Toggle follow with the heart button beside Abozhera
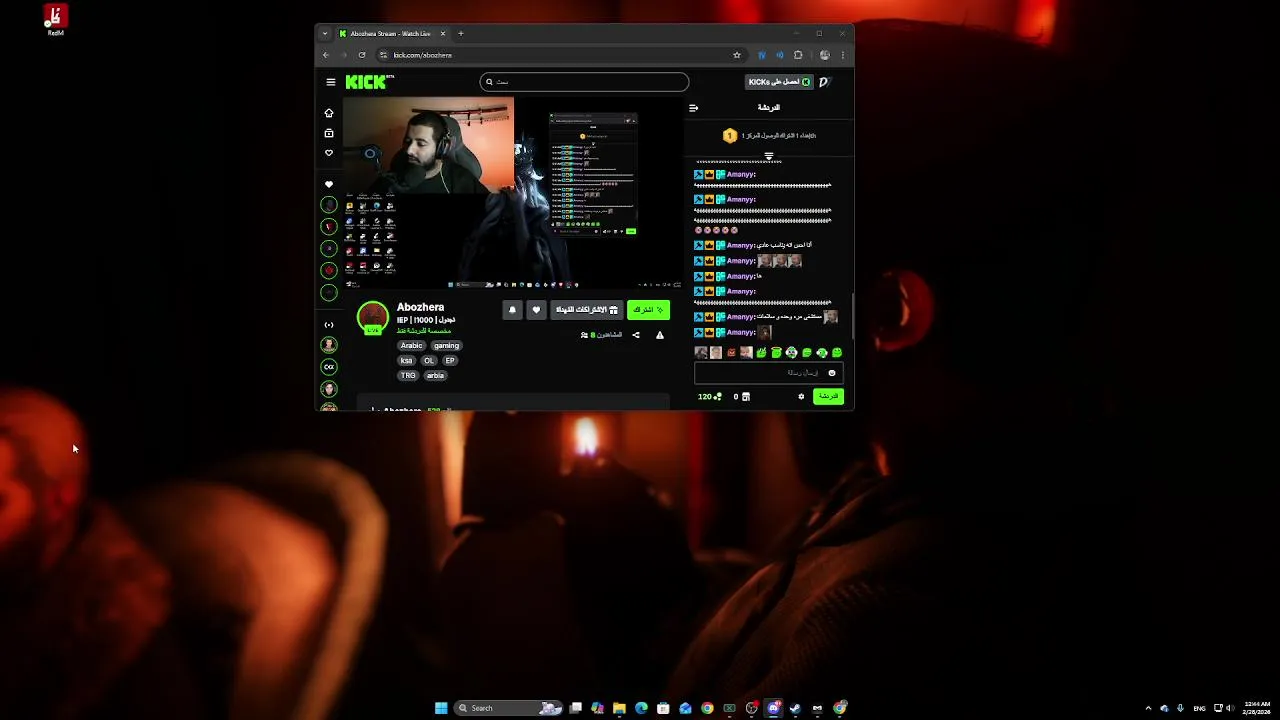1280x720 pixels. (x=536, y=310)
